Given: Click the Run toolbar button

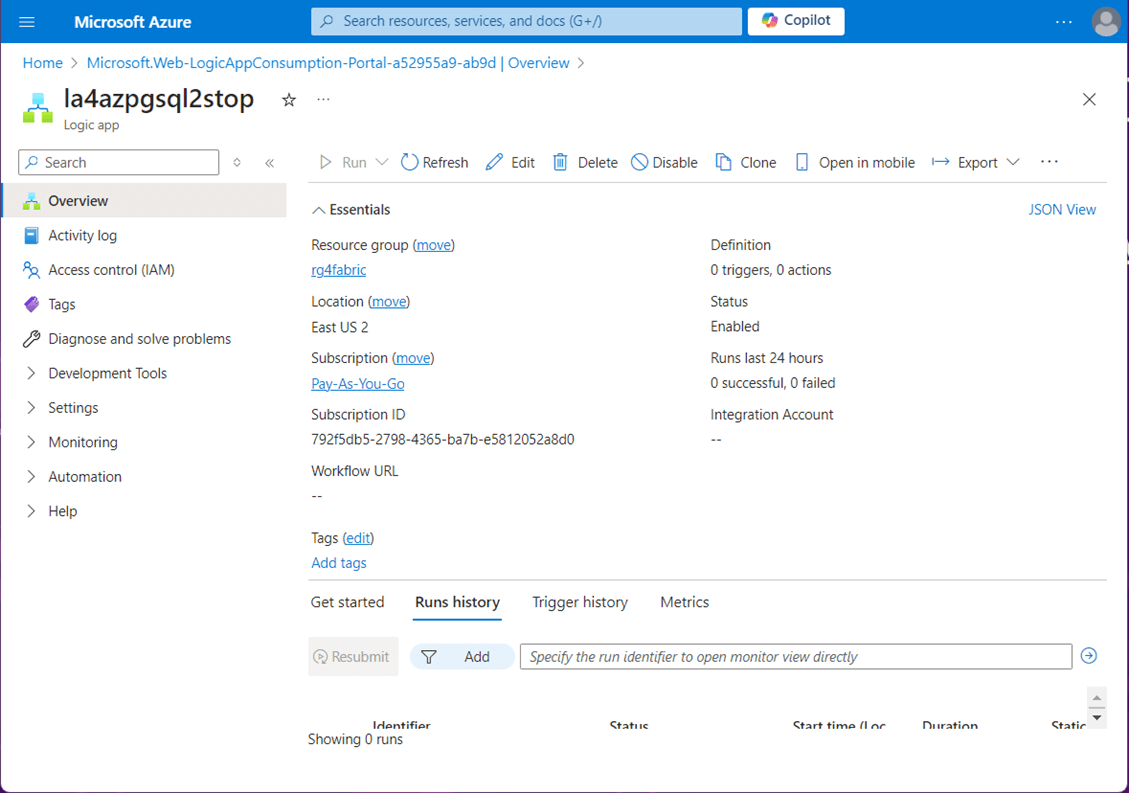Looking at the screenshot, I should tap(343, 162).
